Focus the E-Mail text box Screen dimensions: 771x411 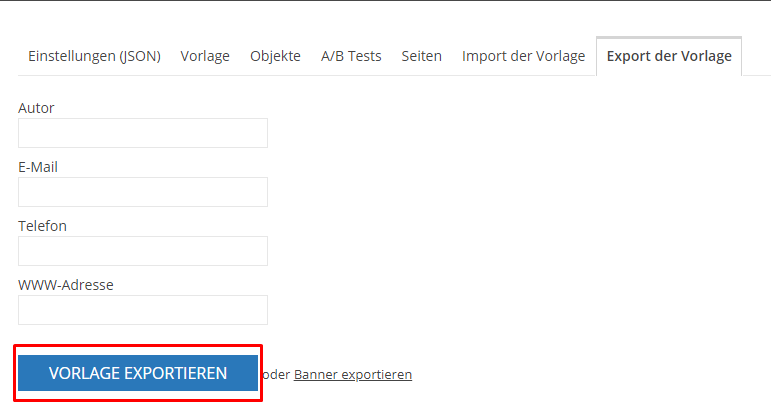(x=143, y=192)
